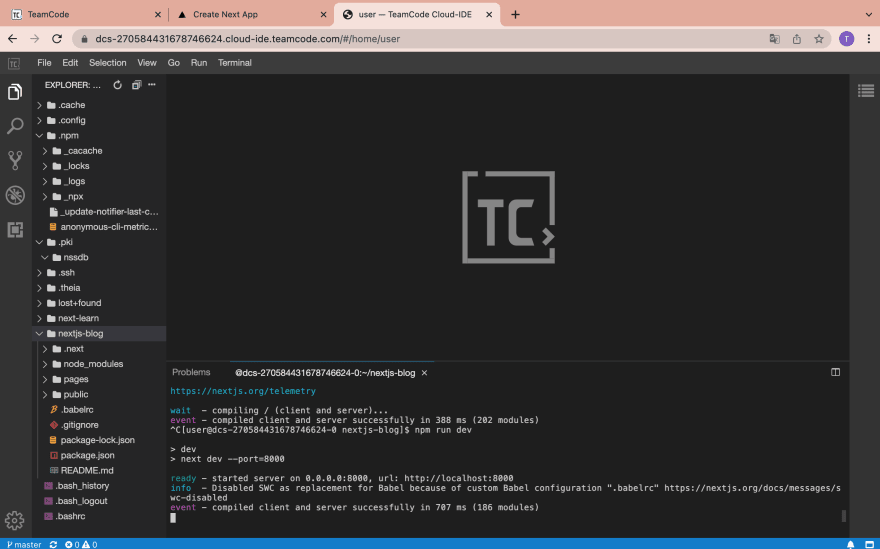Open the Selection menu
This screenshot has width=880, height=549.
[108, 63]
